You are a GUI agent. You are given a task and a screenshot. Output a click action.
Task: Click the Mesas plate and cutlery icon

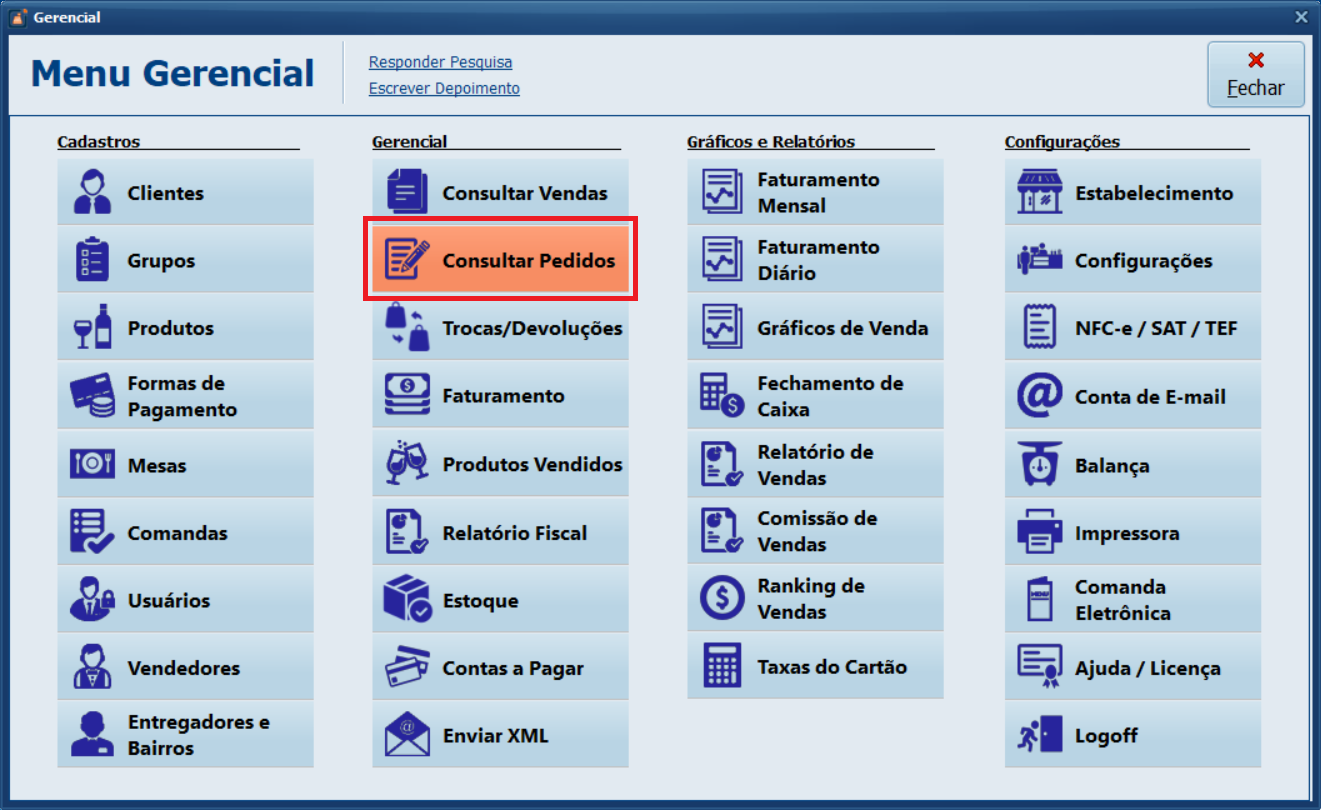coord(92,465)
